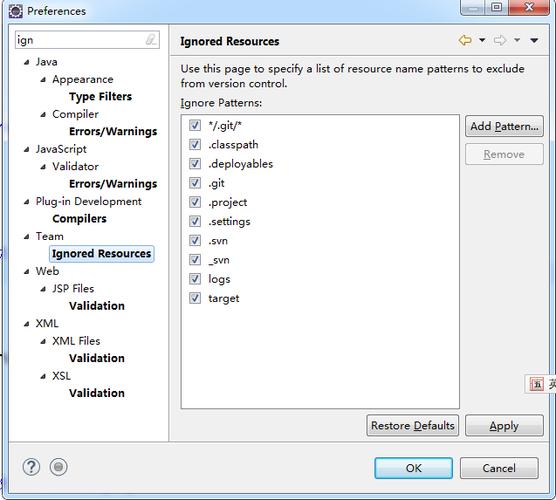Viewport: 556px width, 500px height.
Task: Click the Add Pattern button
Action: point(504,126)
